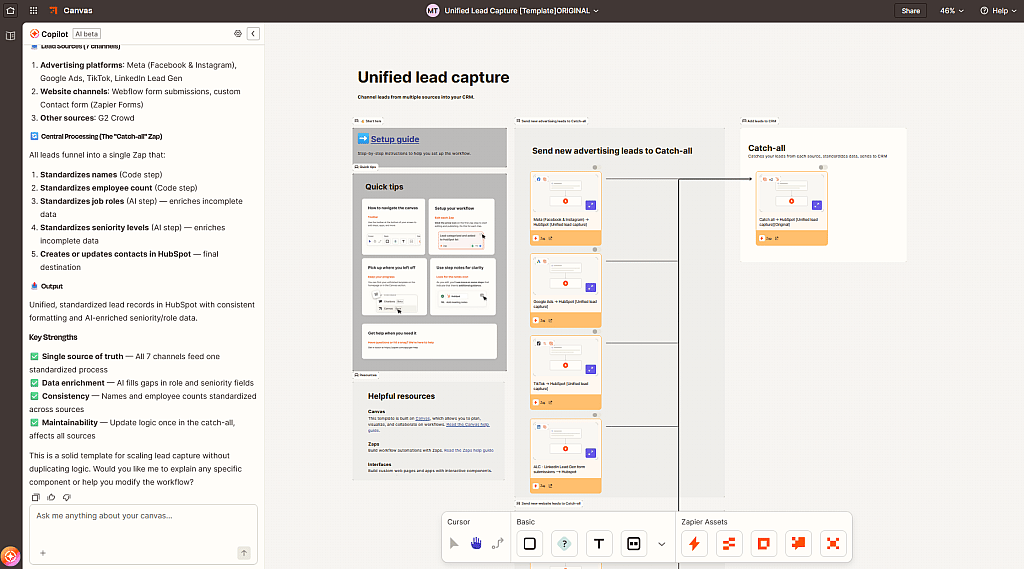Image resolution: width=1024 pixels, height=569 pixels.
Task: Open the floating Copilot orb
Action: (10, 557)
